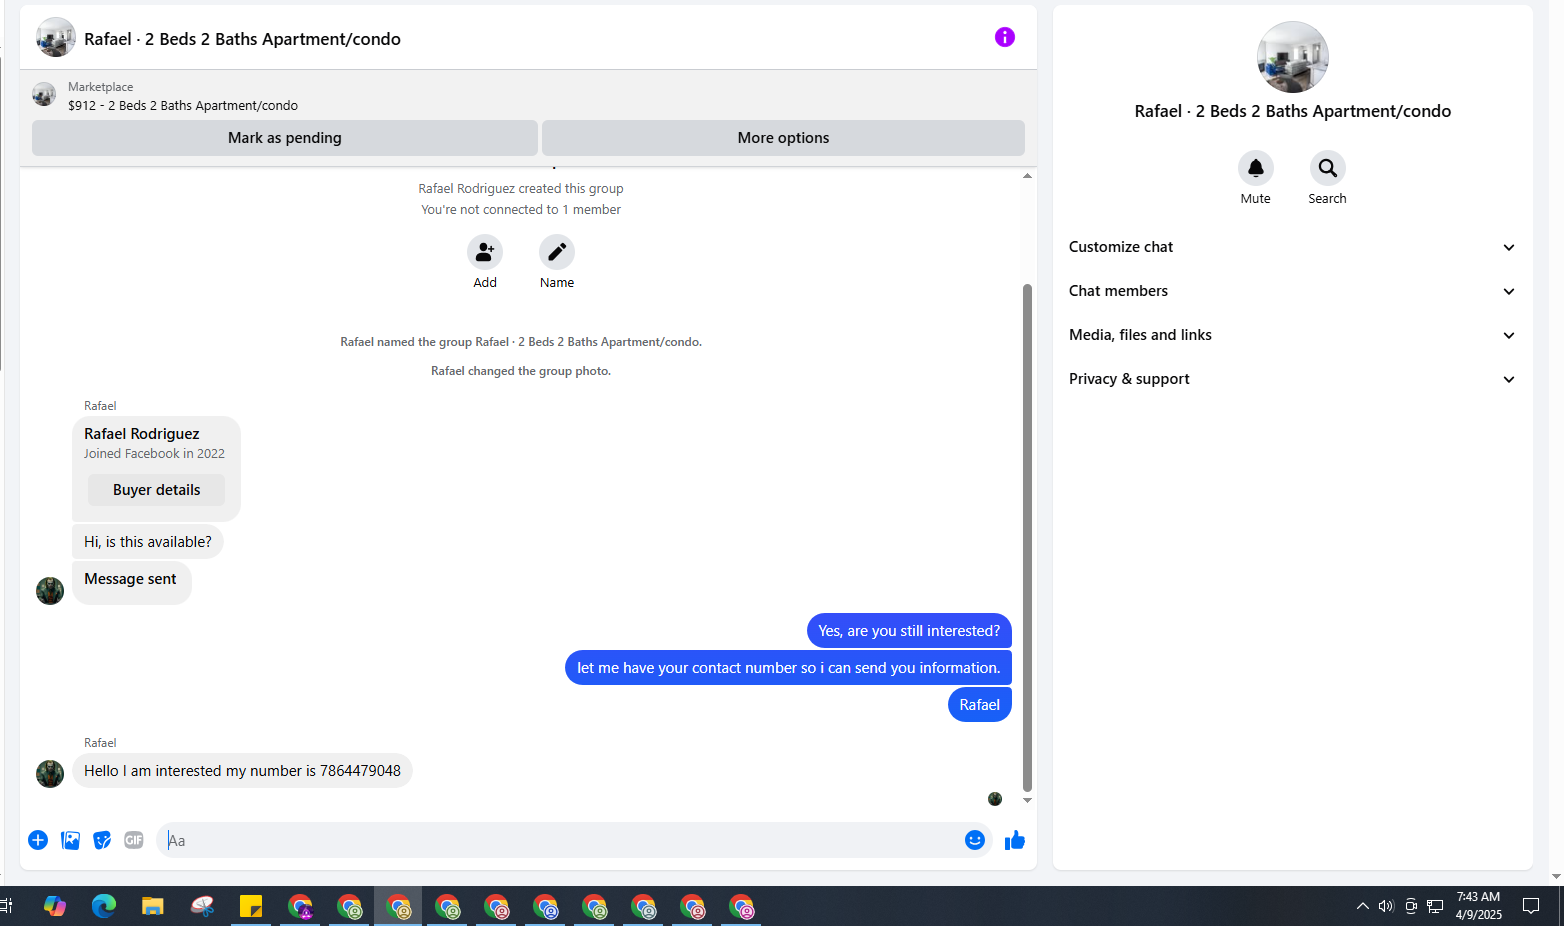Open the Windows notification center

point(1531,906)
